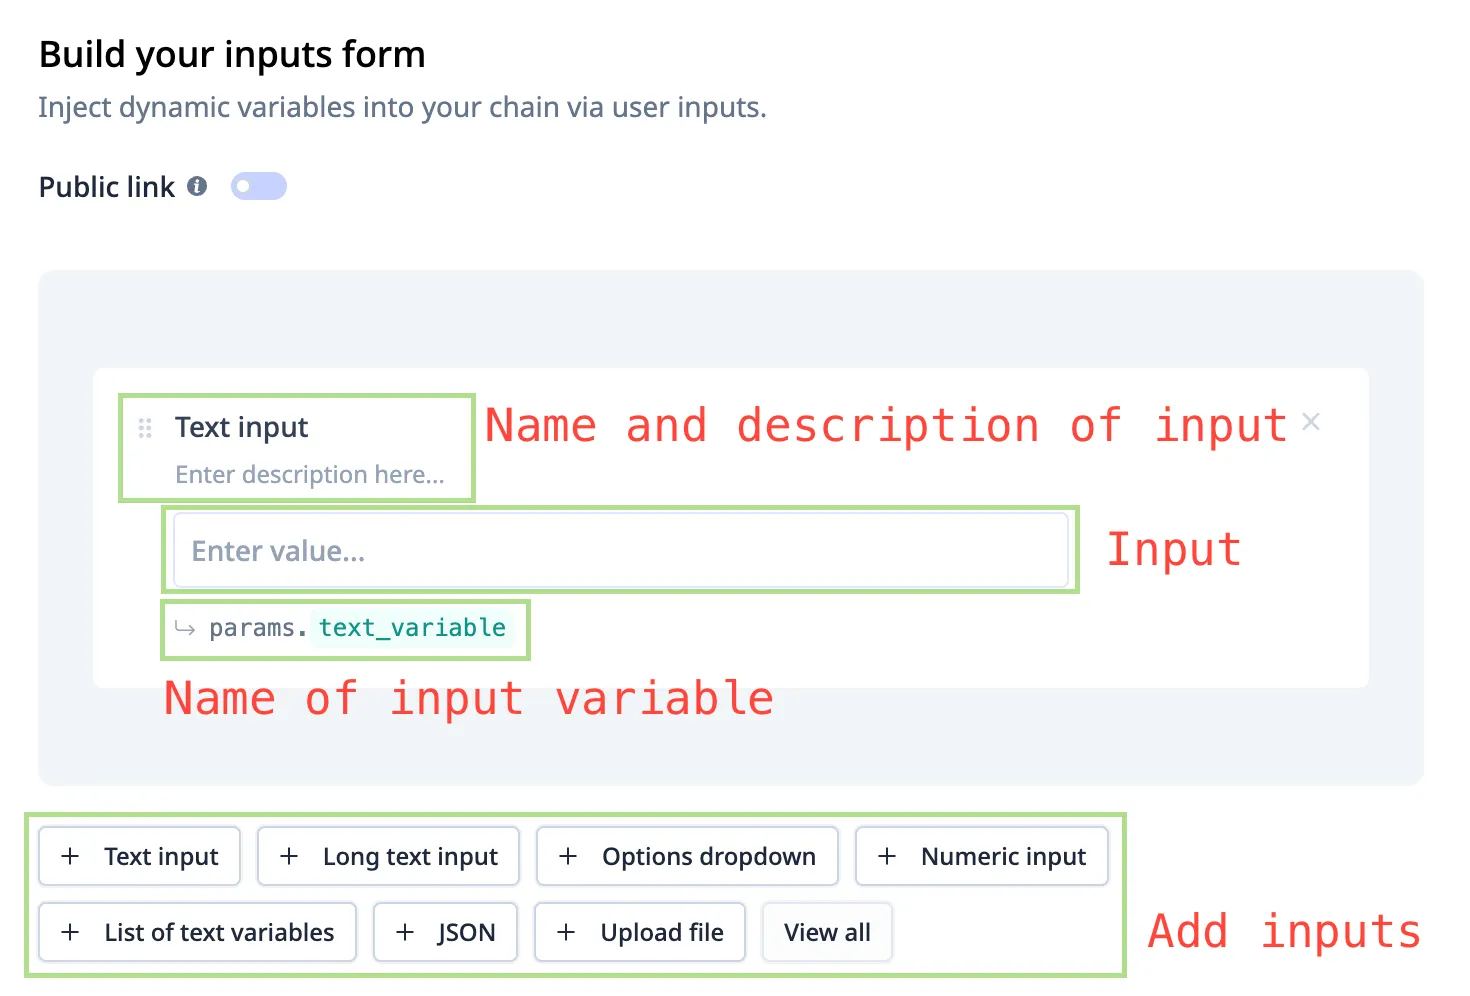
Task: Click the plus icon on Upload file button
Action: [566, 933]
